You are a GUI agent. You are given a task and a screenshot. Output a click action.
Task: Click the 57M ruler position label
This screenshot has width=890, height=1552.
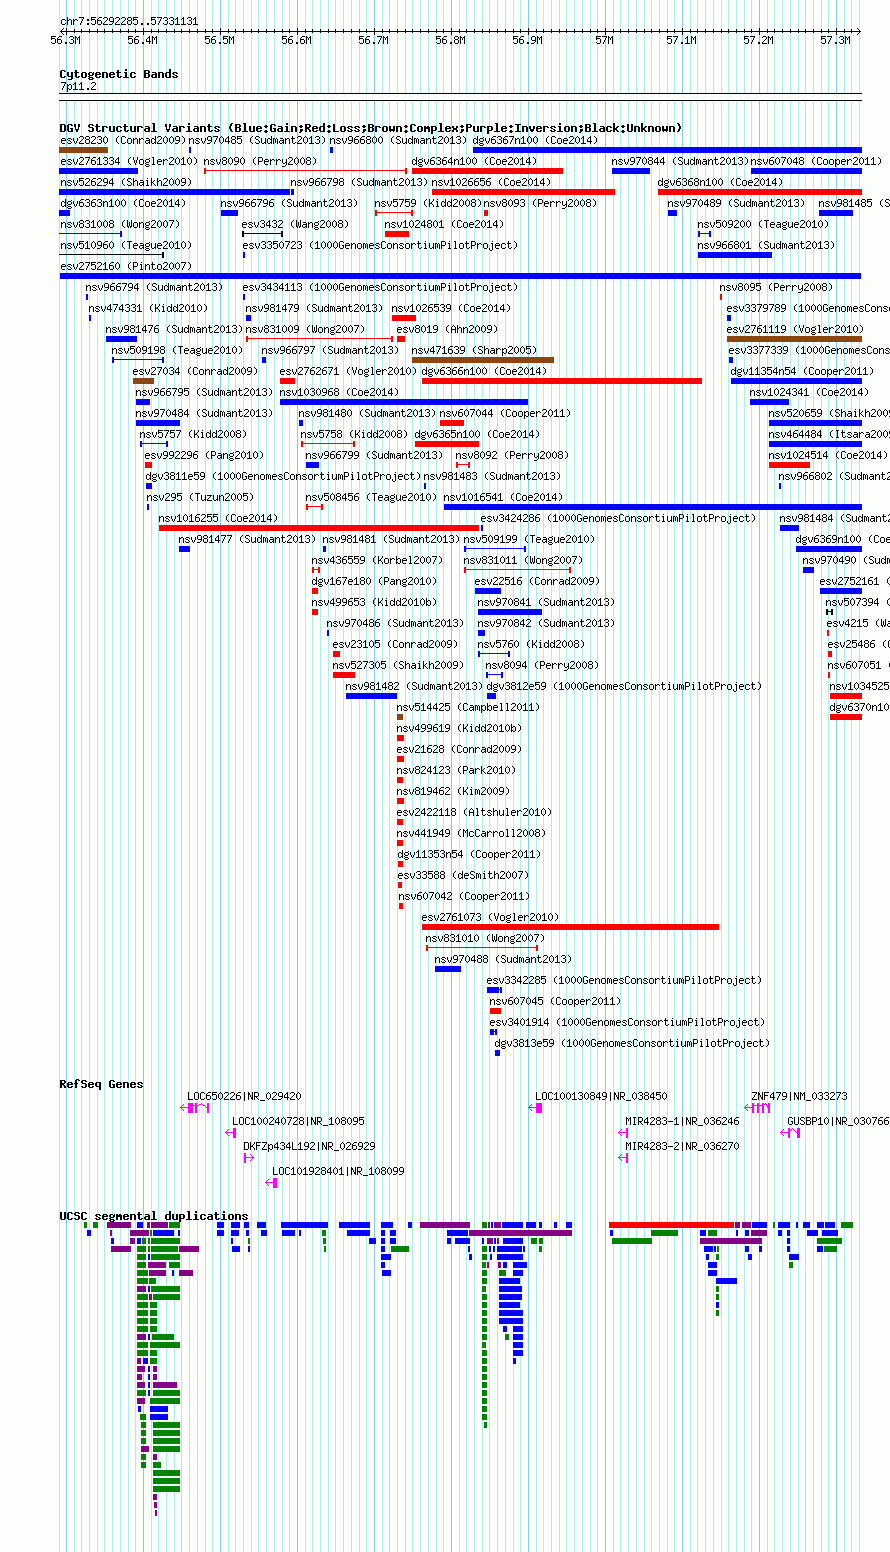[604, 40]
